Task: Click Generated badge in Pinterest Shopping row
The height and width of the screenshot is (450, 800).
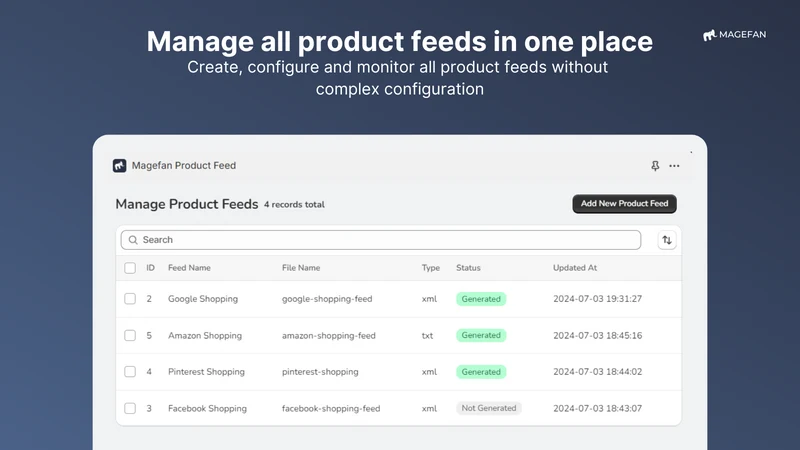Action: 481,372
